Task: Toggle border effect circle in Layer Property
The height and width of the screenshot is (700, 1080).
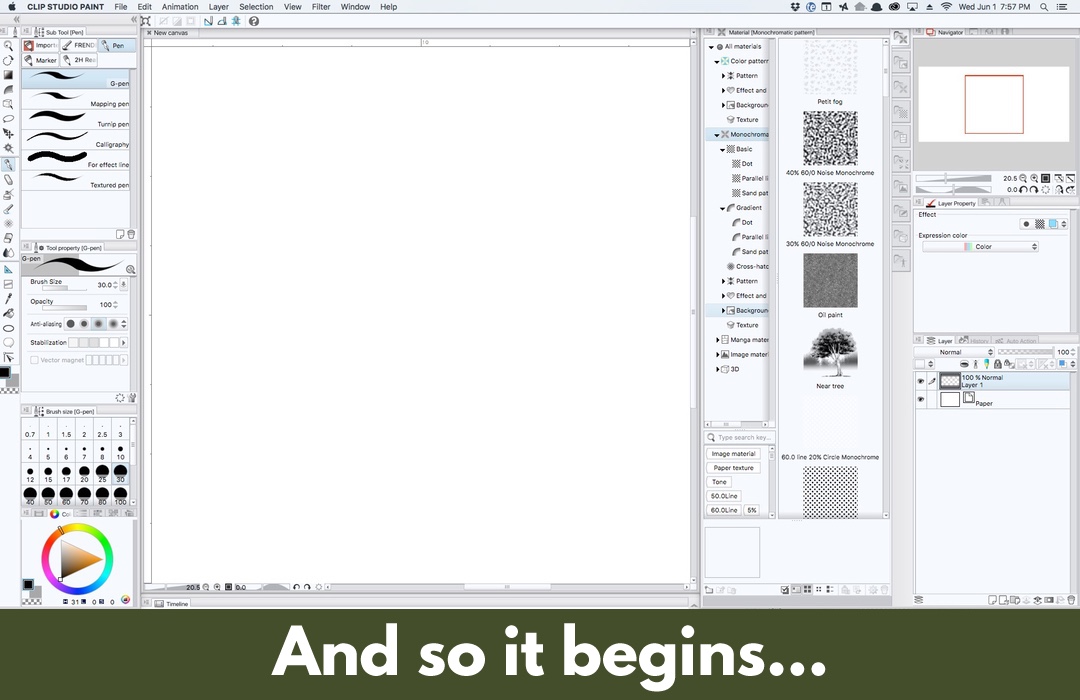Action: point(1026,224)
